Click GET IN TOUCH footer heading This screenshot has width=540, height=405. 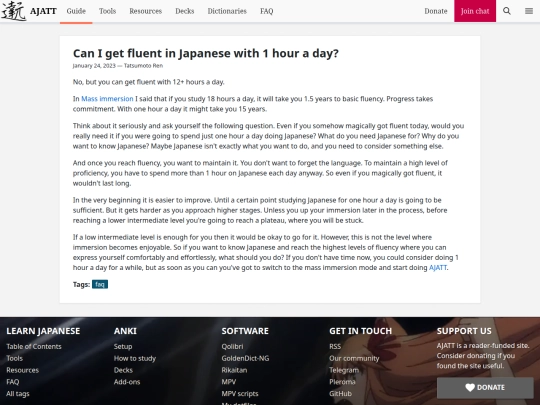360,331
